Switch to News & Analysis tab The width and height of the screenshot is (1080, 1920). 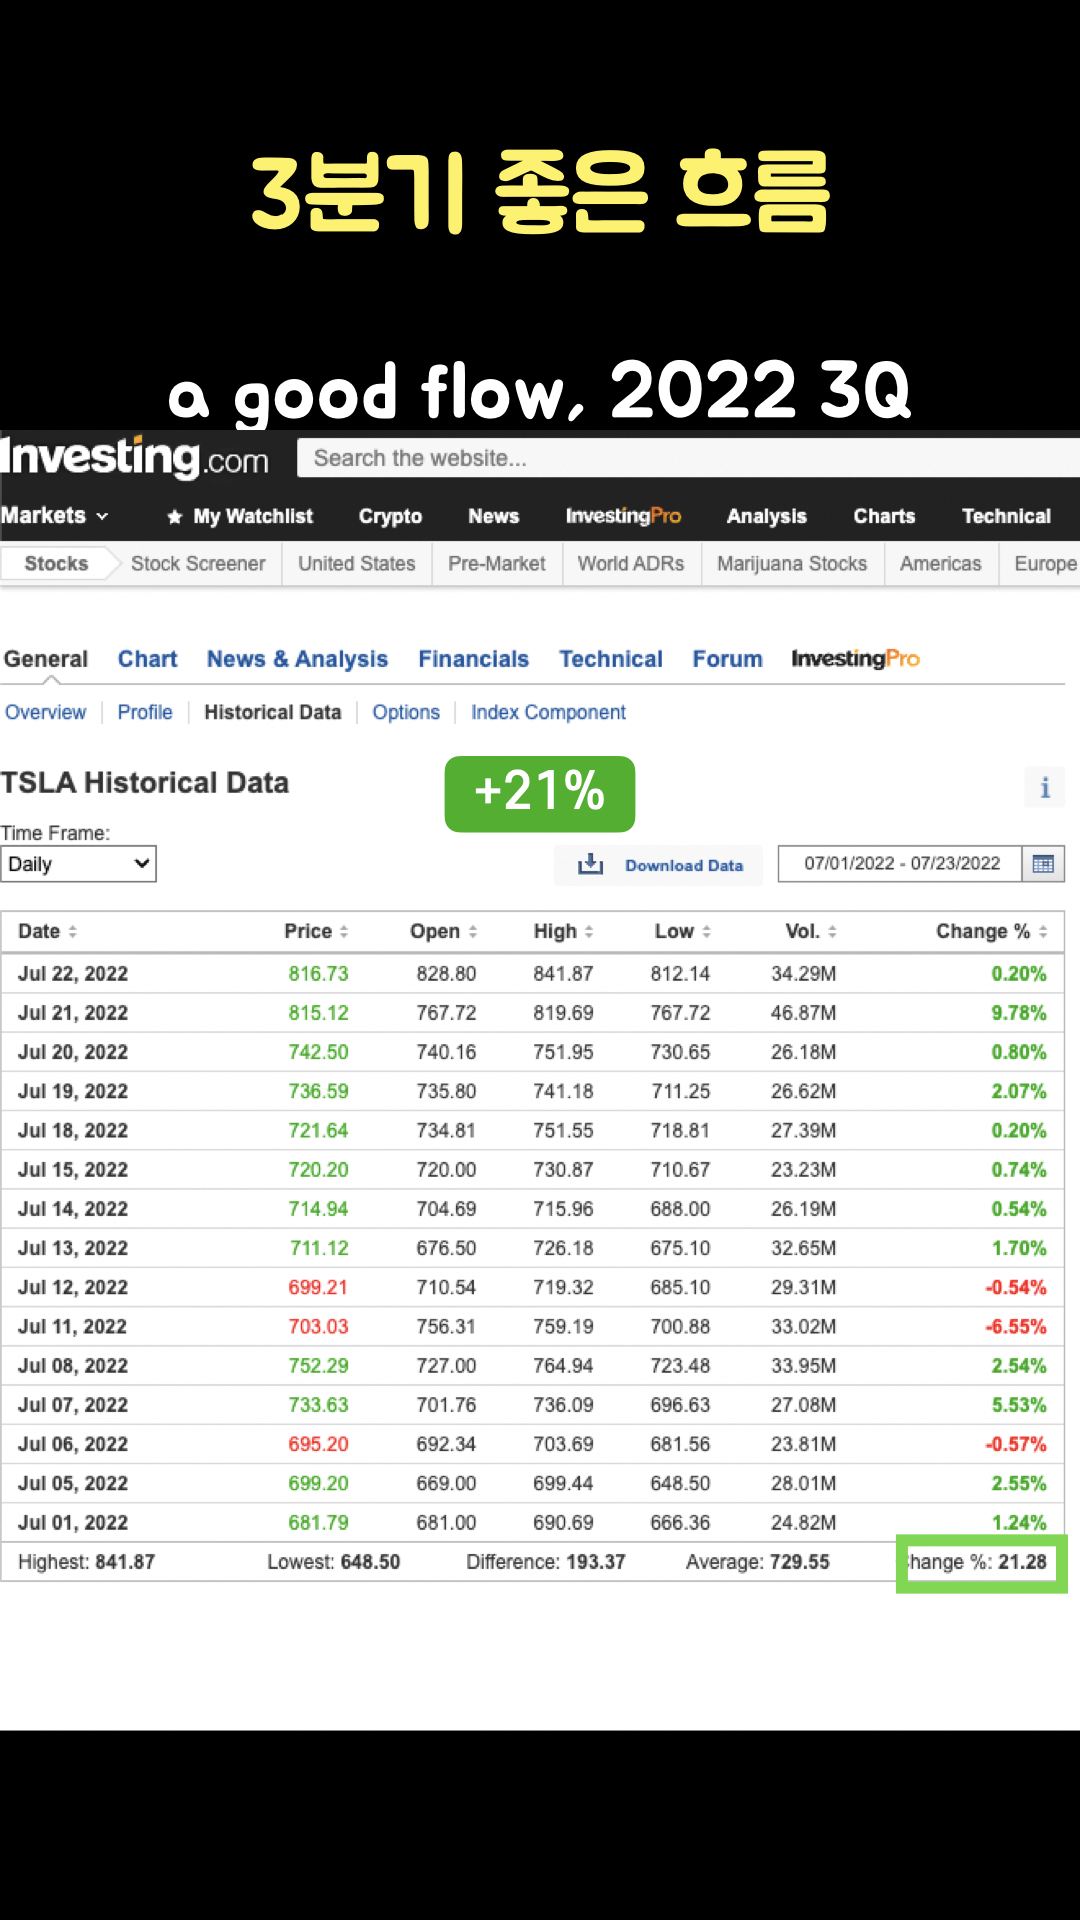[x=297, y=659]
